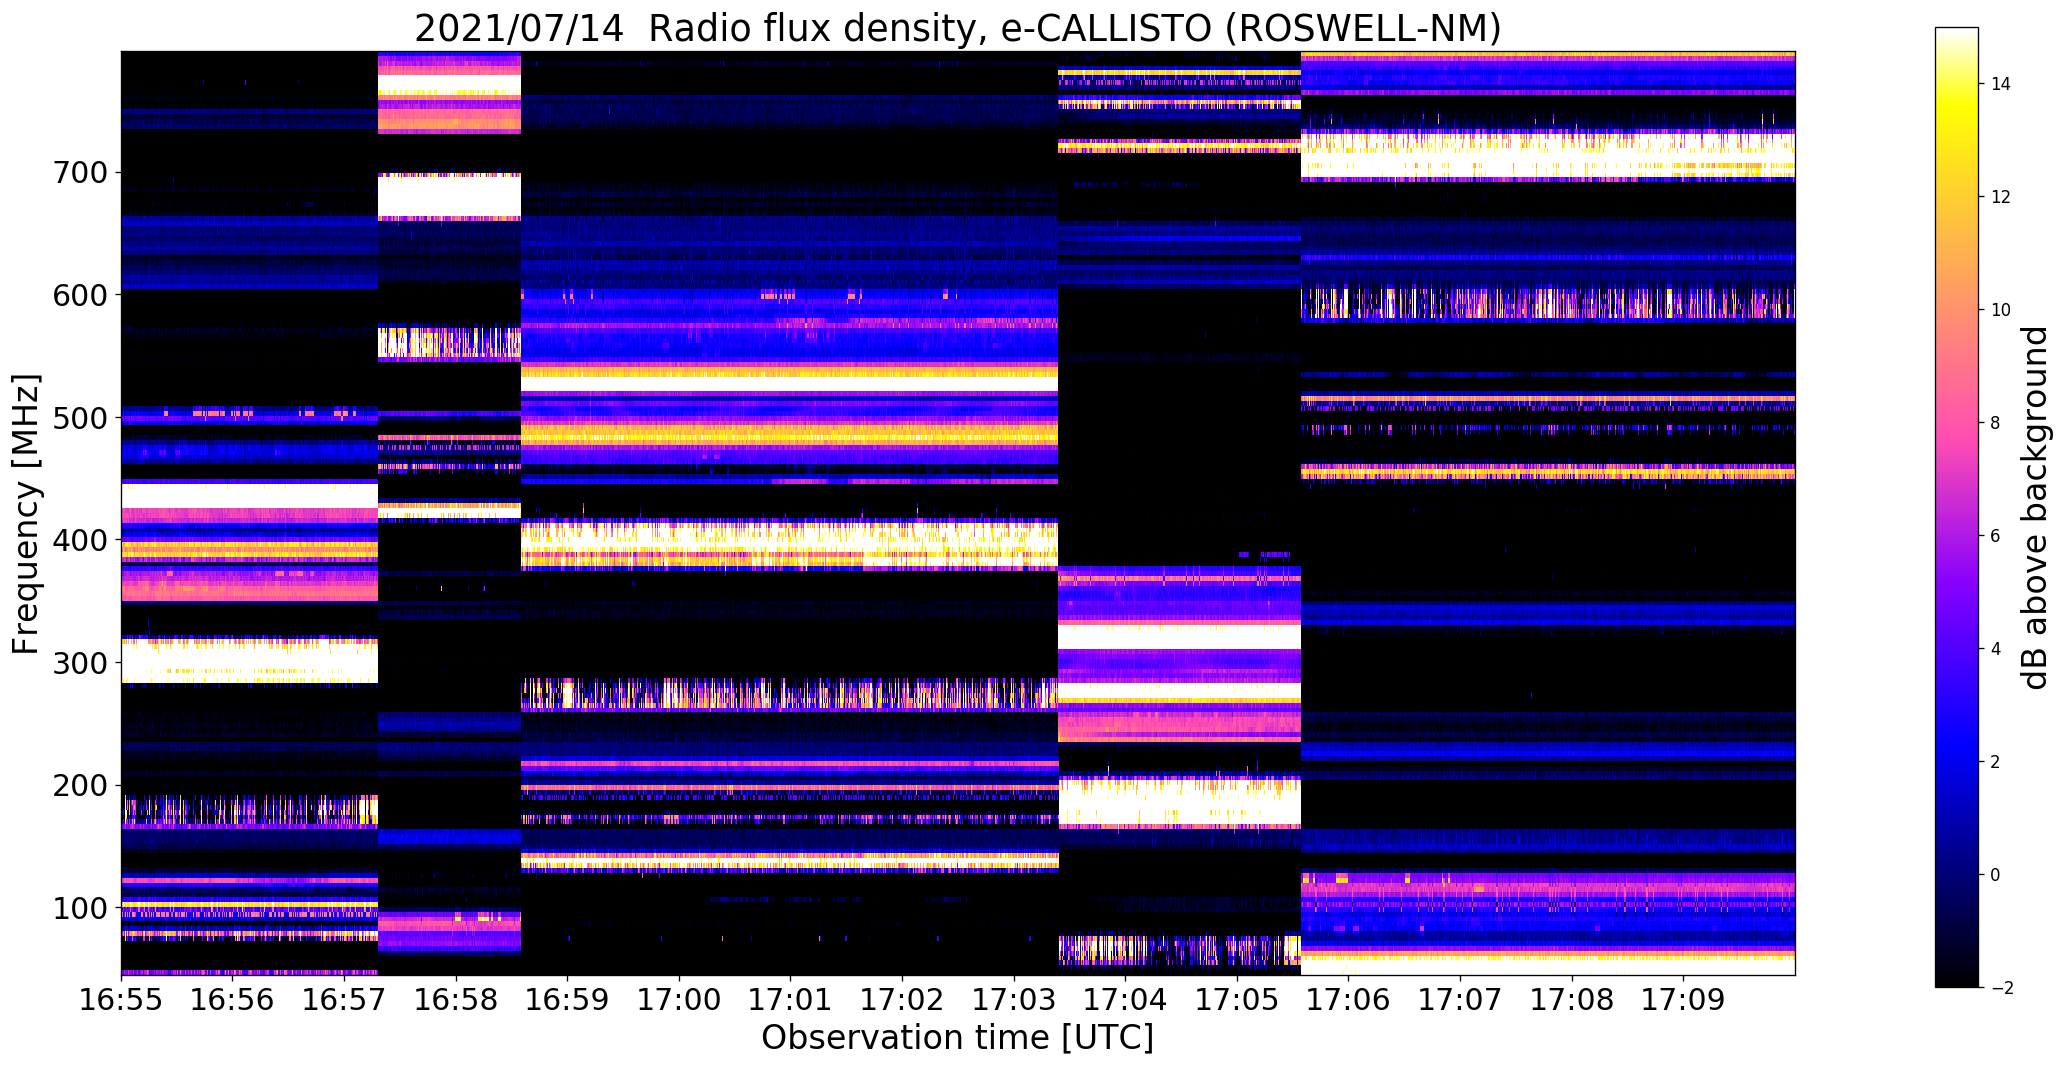Click the colorbar tick label 0
Viewport: 2066px width, 1067px height.
click(x=1996, y=875)
